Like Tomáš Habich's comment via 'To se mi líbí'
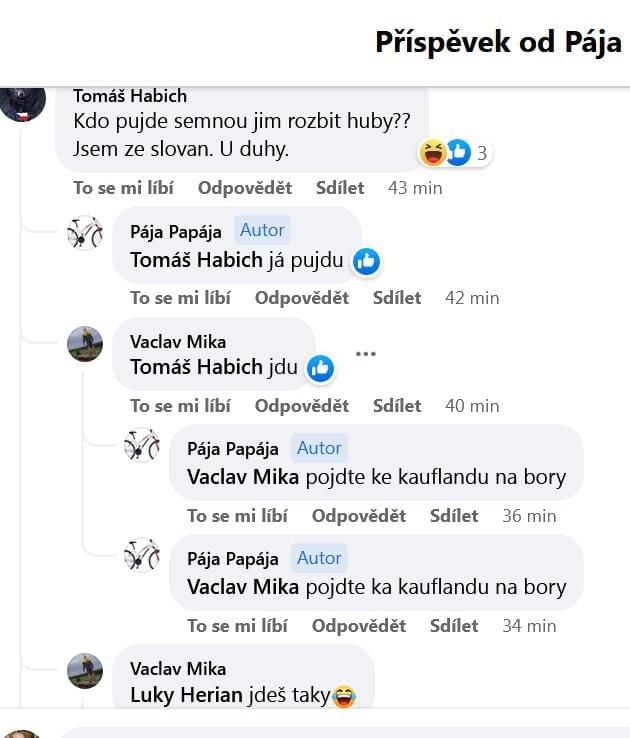Viewport: 630px width, 738px height. (124, 188)
